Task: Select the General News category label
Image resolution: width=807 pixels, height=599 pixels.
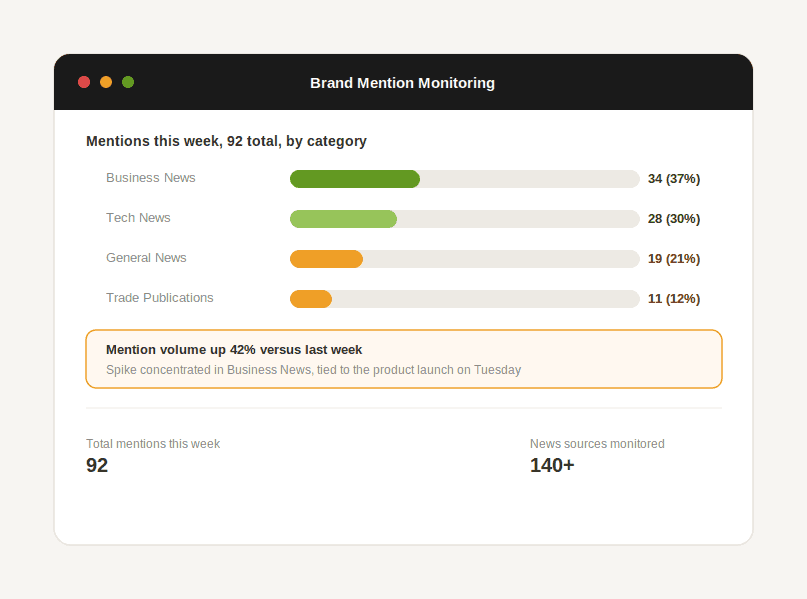Action: pyautogui.click(x=146, y=258)
